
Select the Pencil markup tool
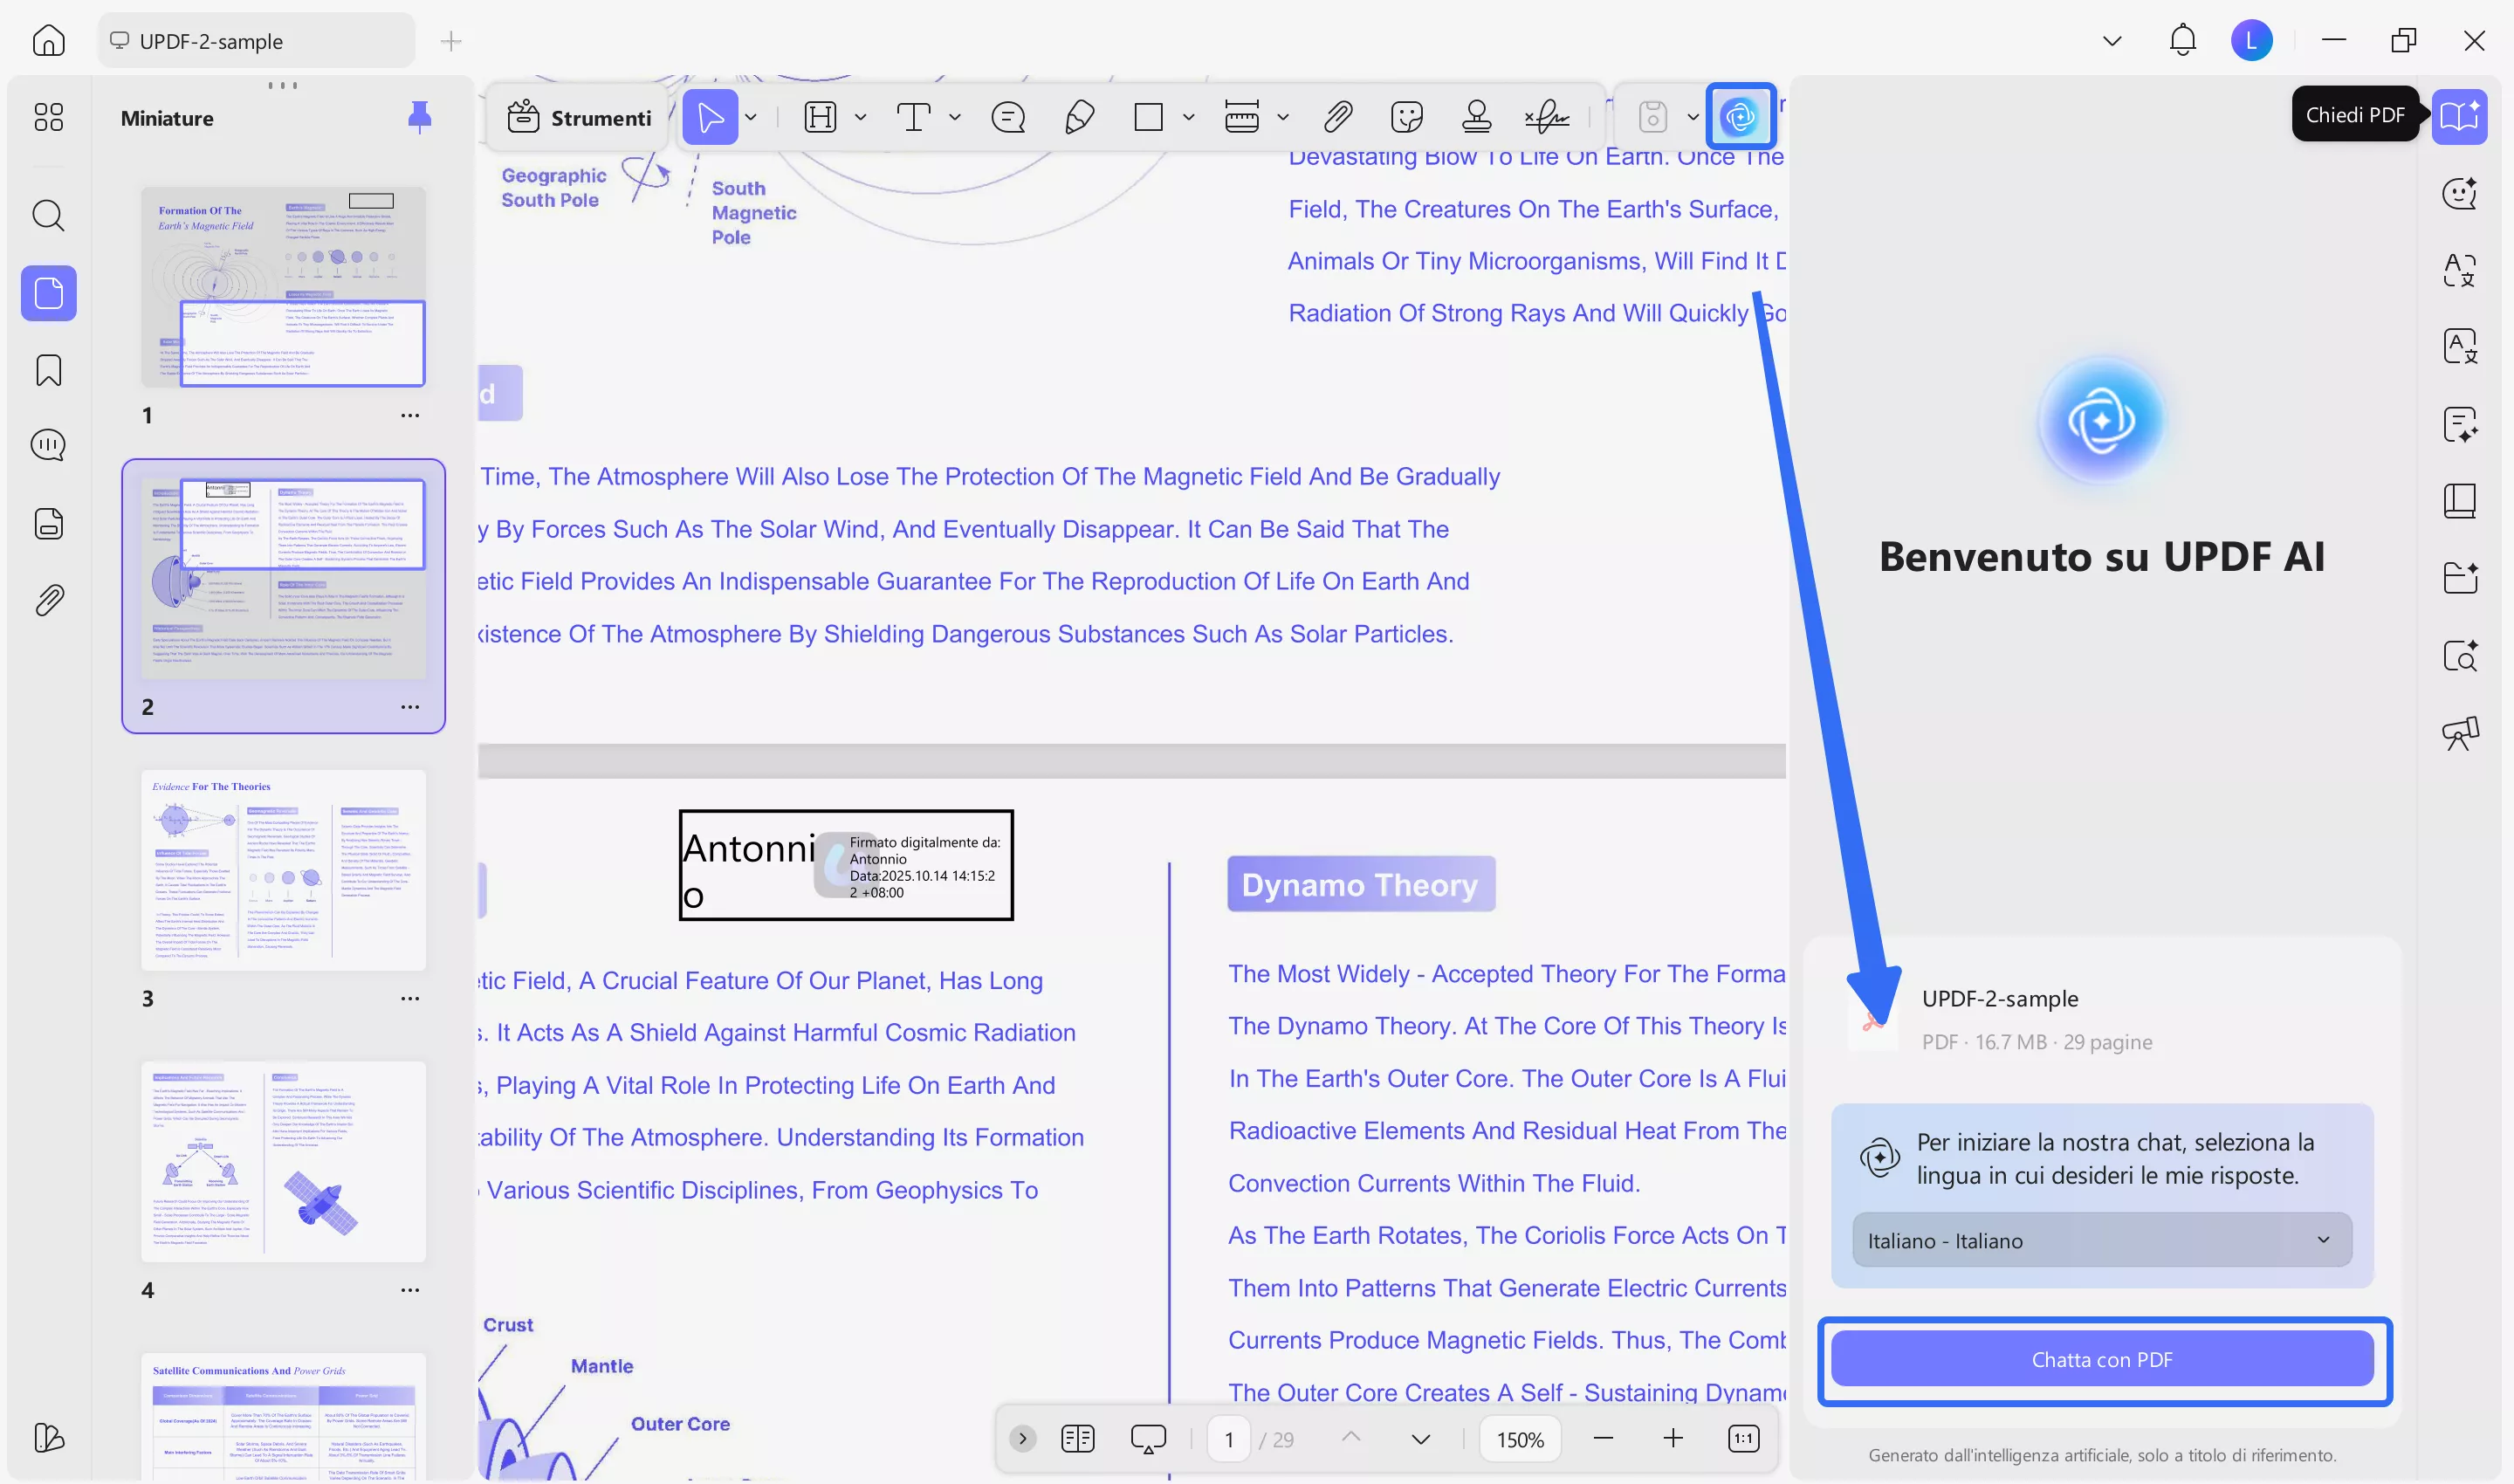[x=1078, y=117]
